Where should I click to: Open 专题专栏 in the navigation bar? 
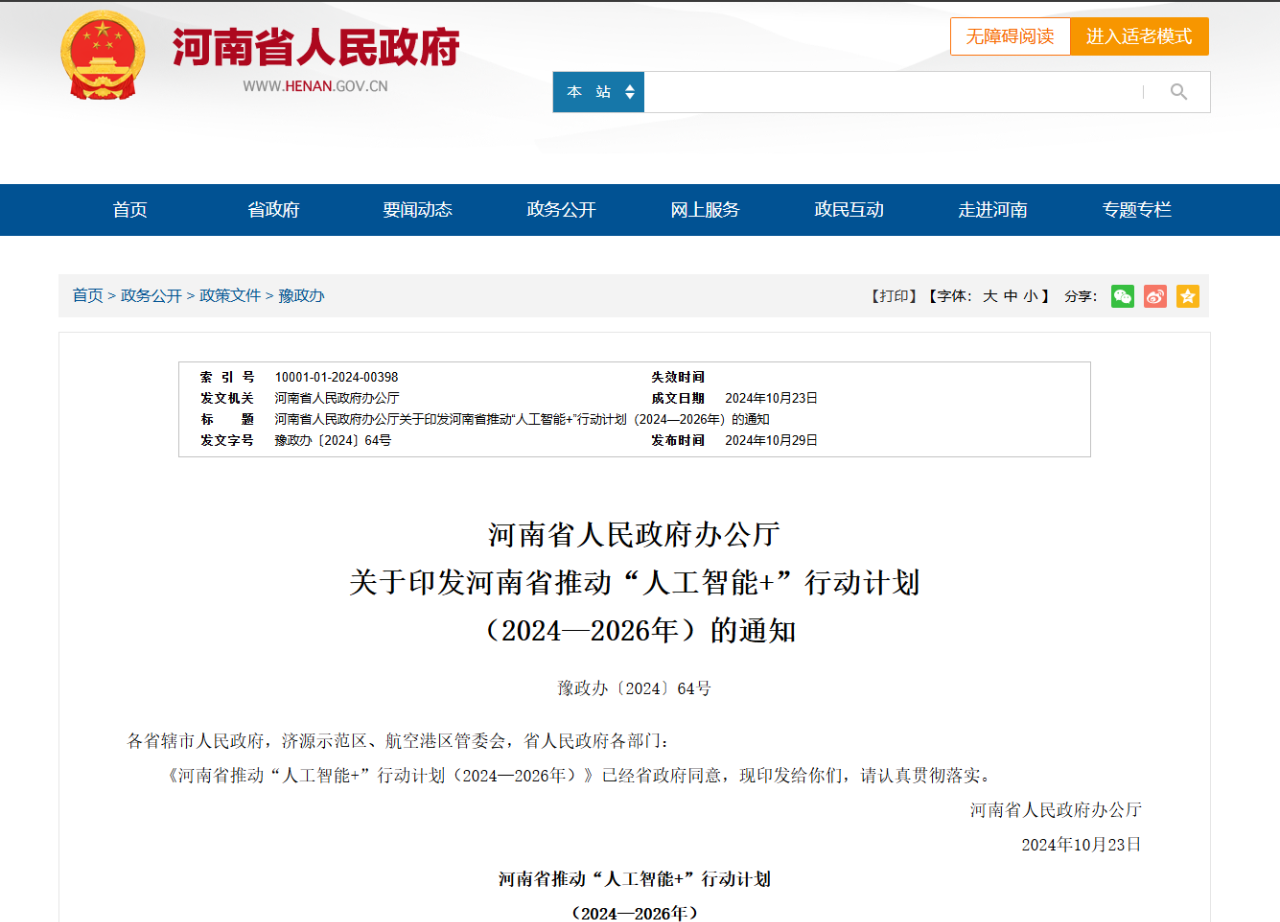coord(1136,210)
